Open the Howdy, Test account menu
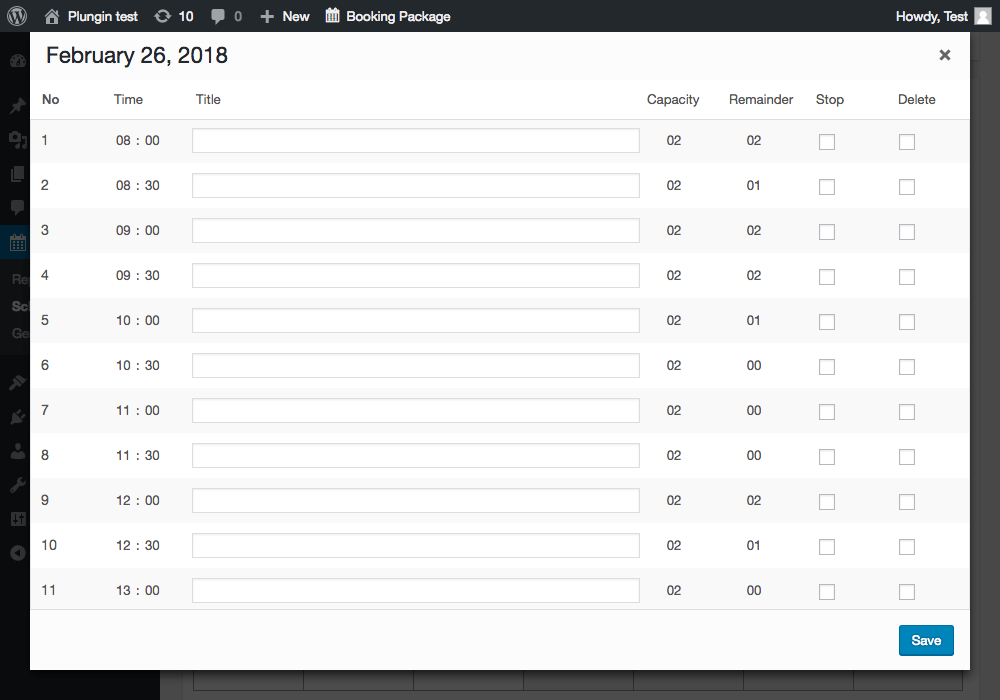Screen dimensions: 1000x700 point(931,16)
